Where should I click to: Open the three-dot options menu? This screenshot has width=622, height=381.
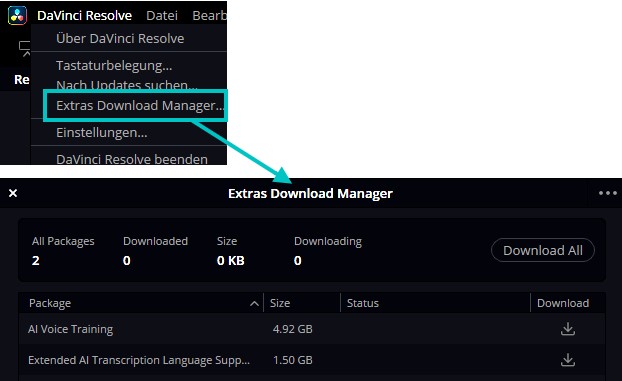(x=608, y=193)
